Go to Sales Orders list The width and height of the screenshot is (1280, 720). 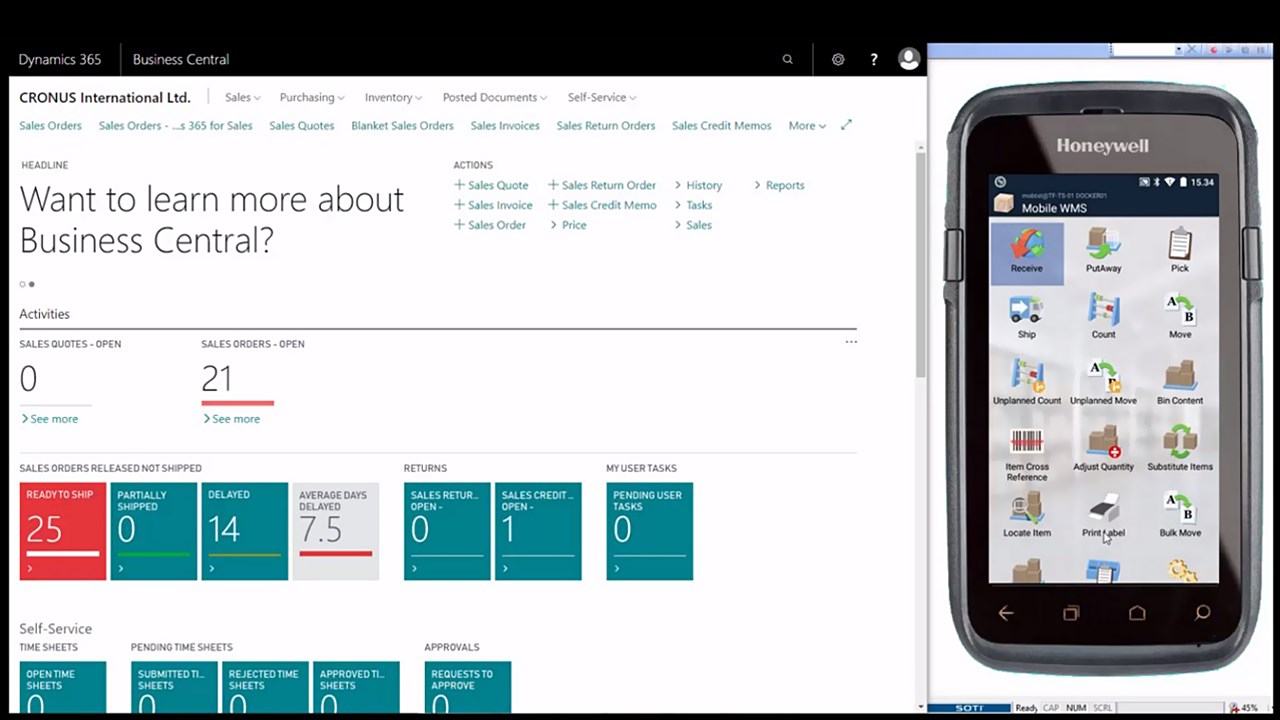point(50,125)
